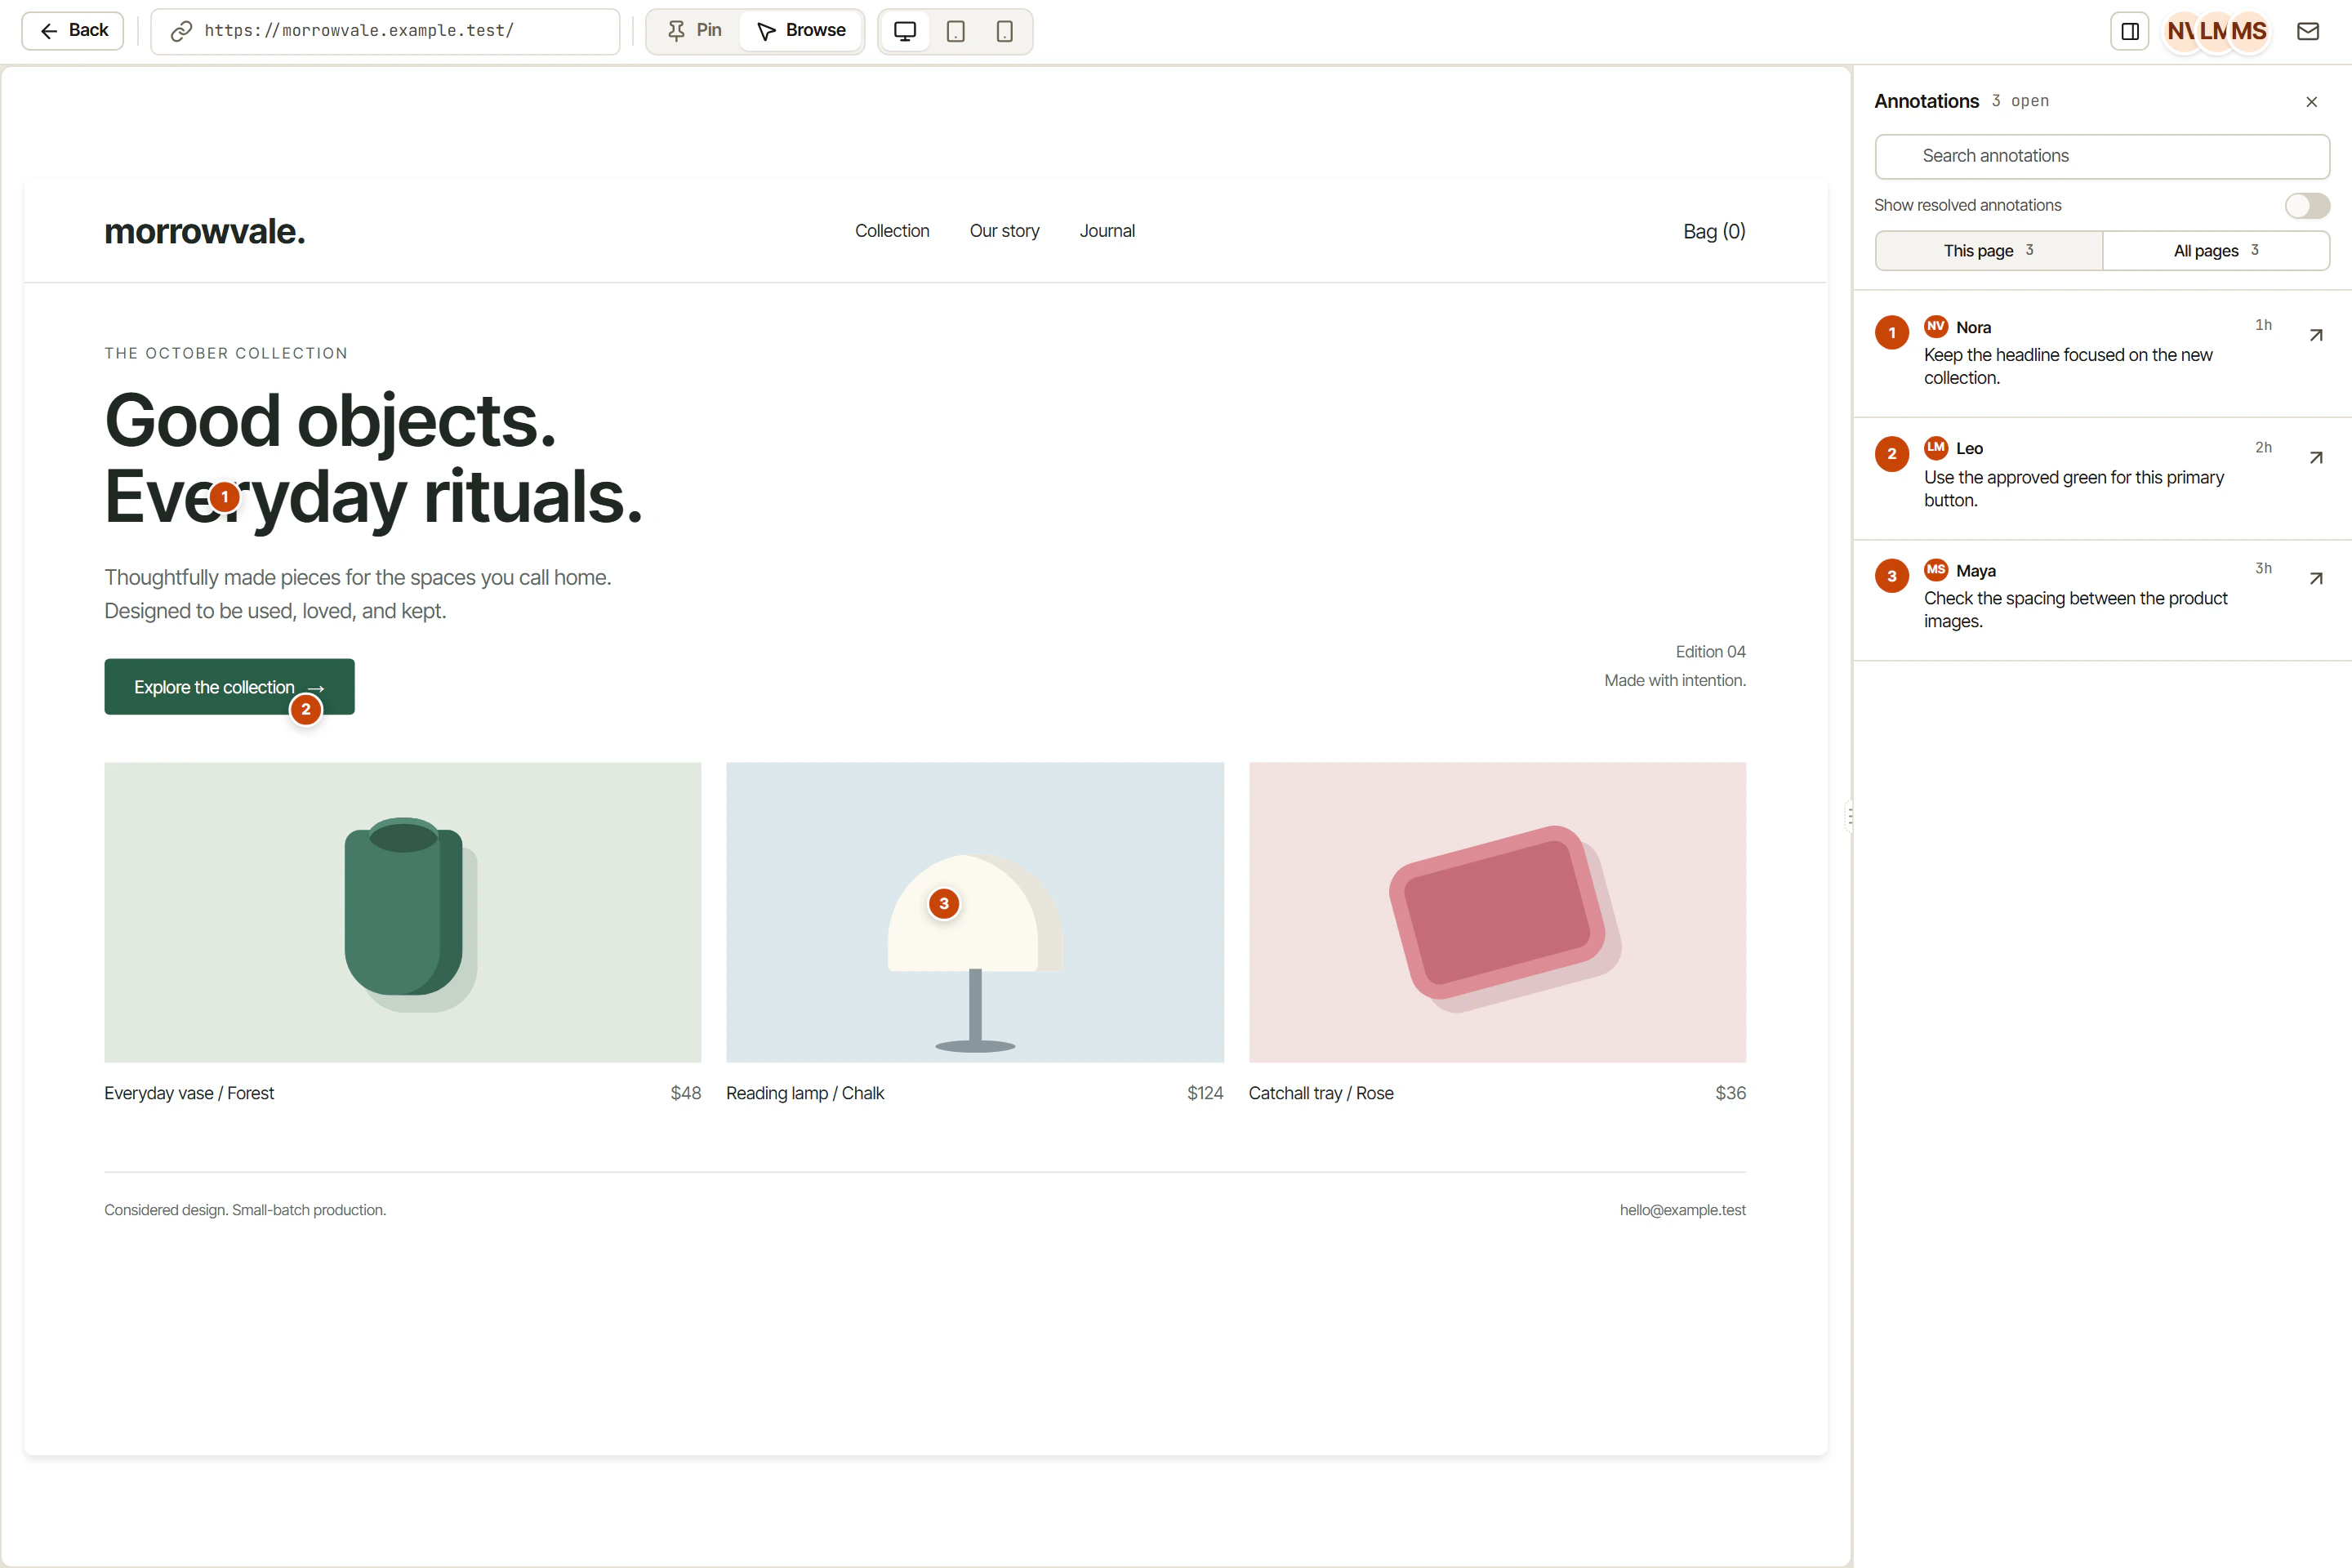Image resolution: width=2352 pixels, height=1568 pixels.
Task: Click Keep the headline focused comment text
Action: [2067, 366]
